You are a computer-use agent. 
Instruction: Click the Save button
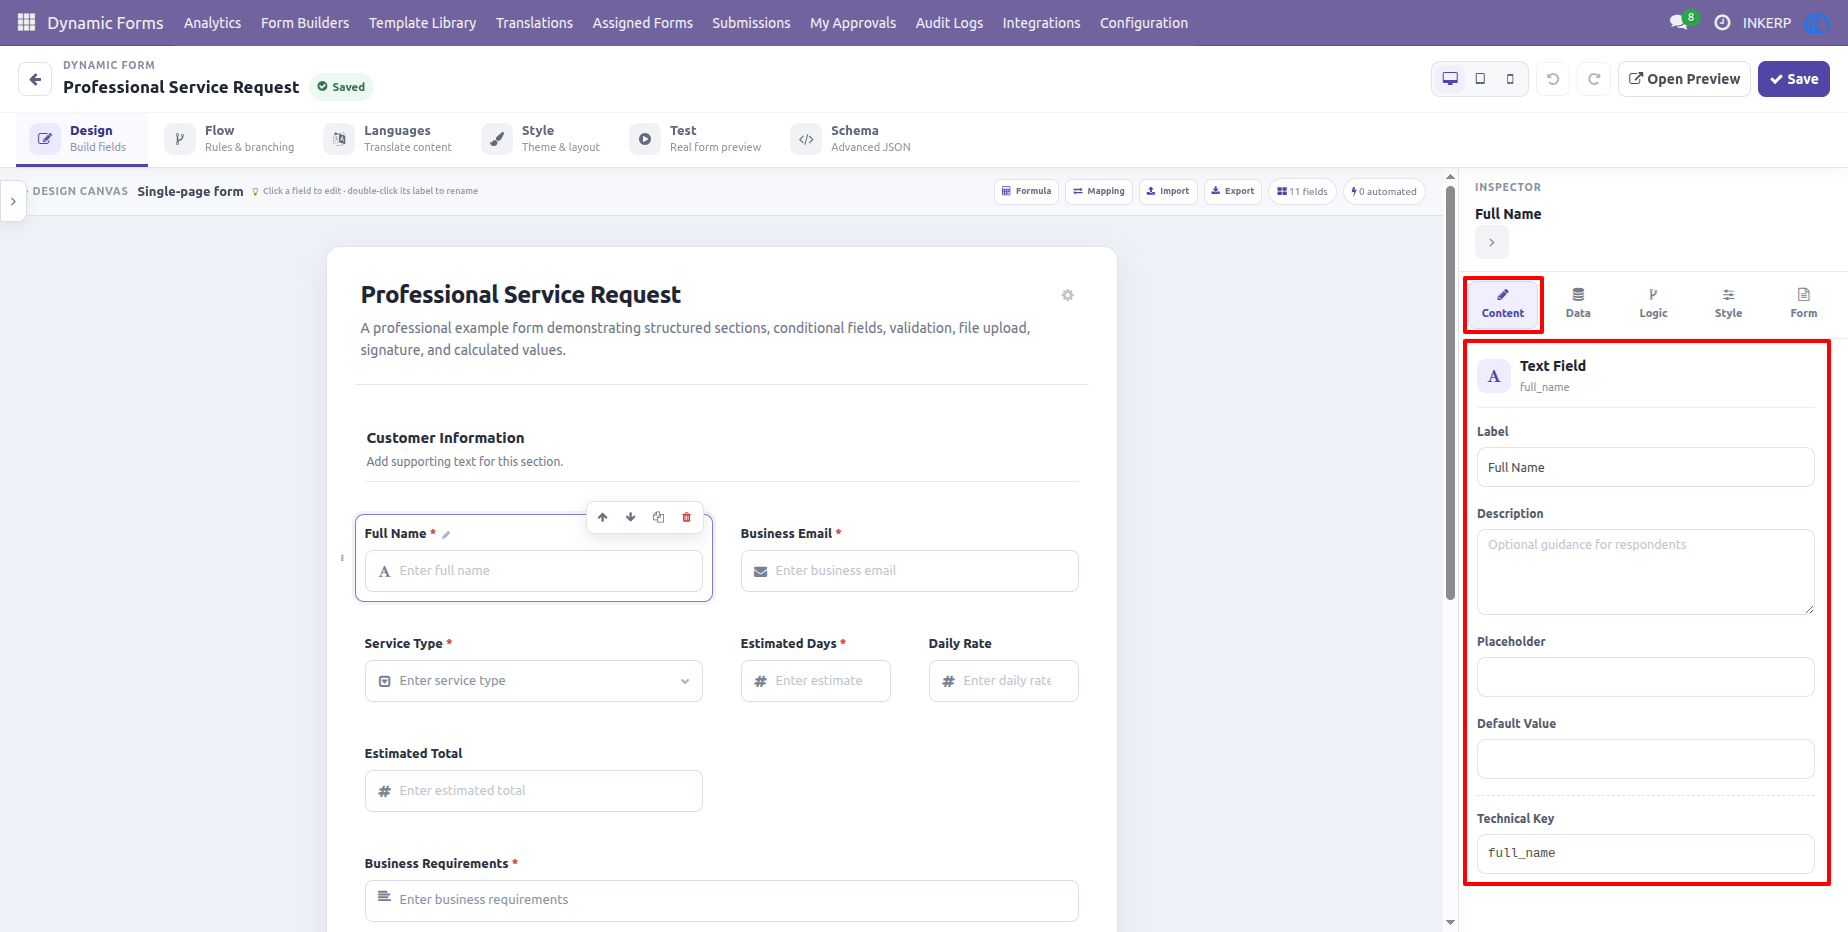tap(1794, 79)
